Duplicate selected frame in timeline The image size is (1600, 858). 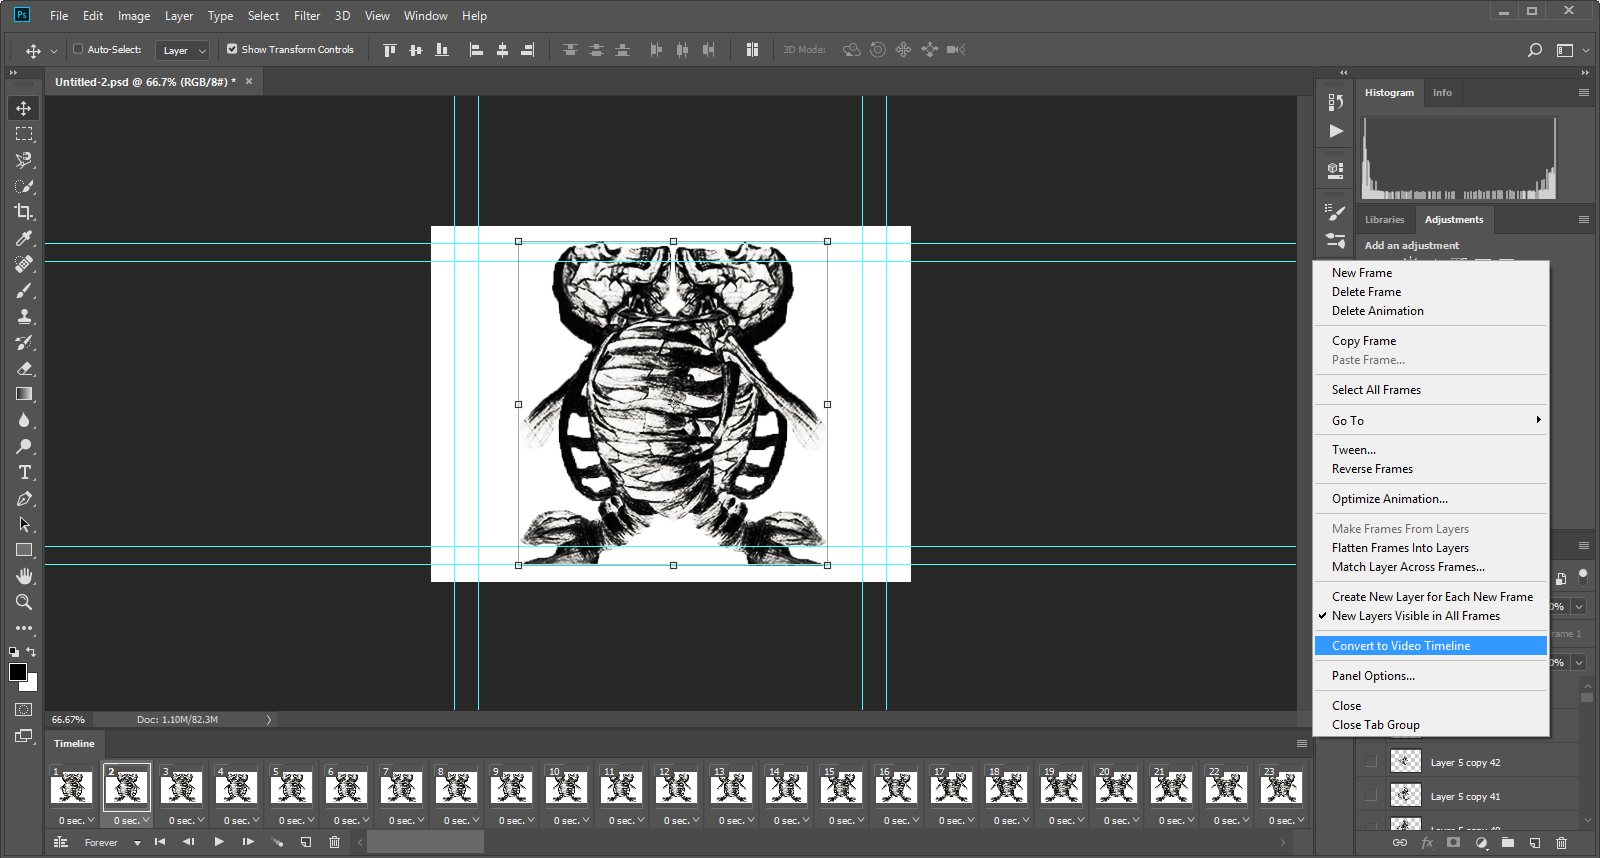coord(306,842)
